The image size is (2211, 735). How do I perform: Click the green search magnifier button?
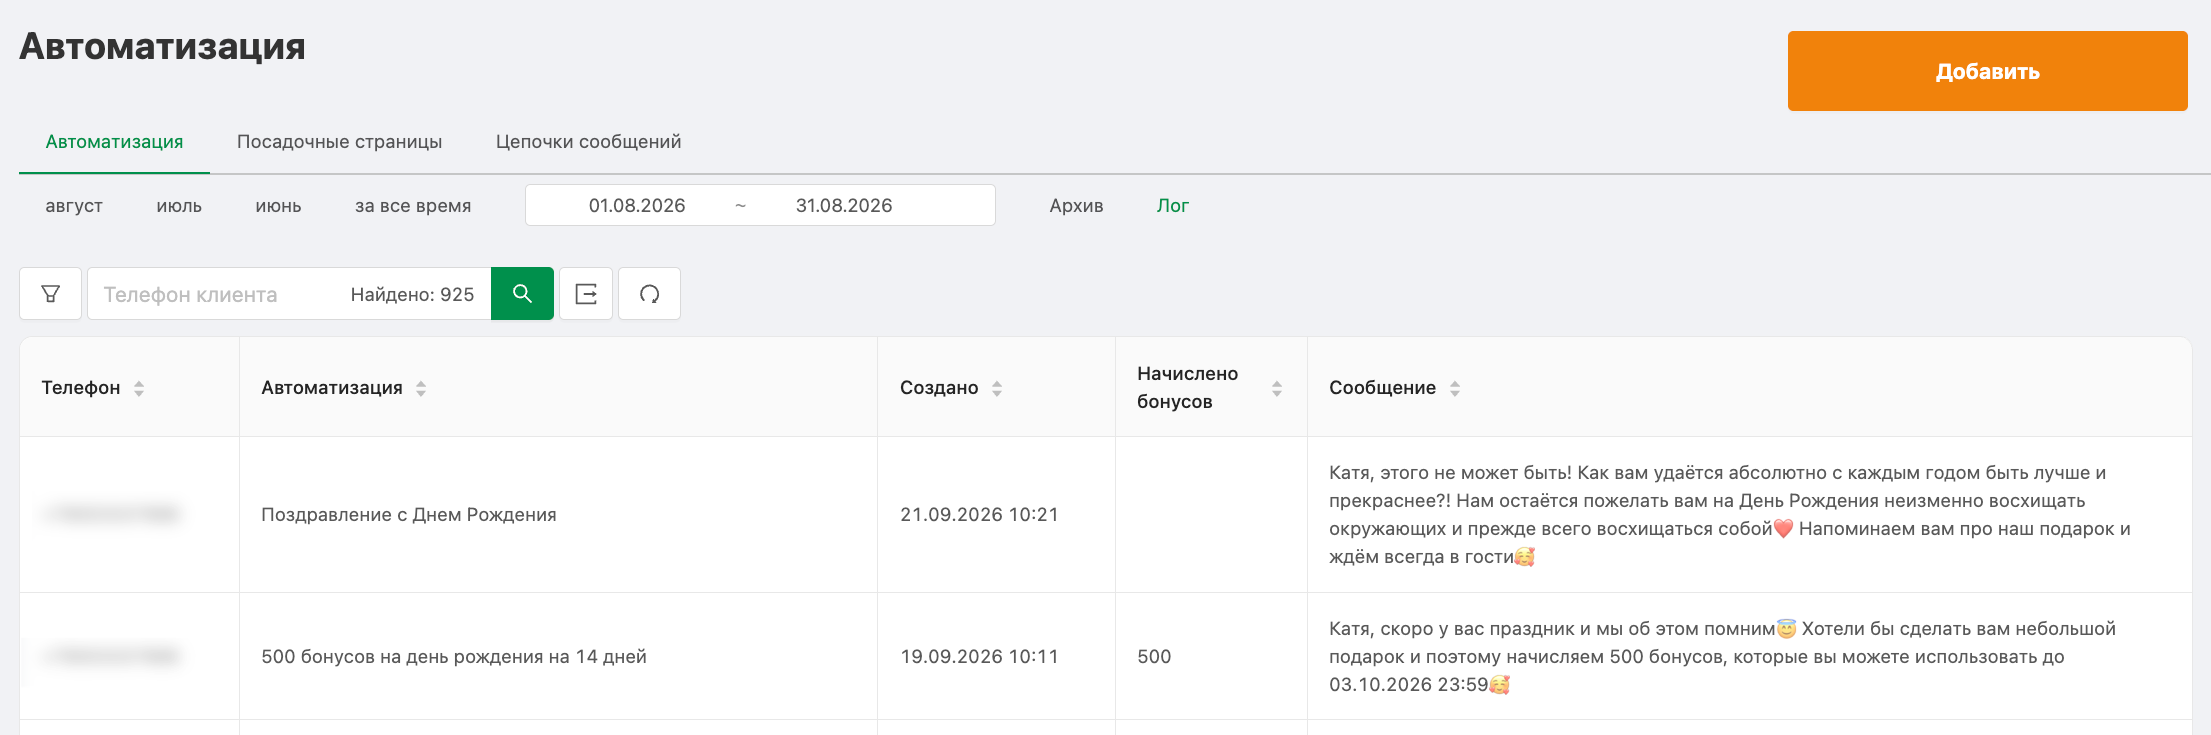point(522,294)
